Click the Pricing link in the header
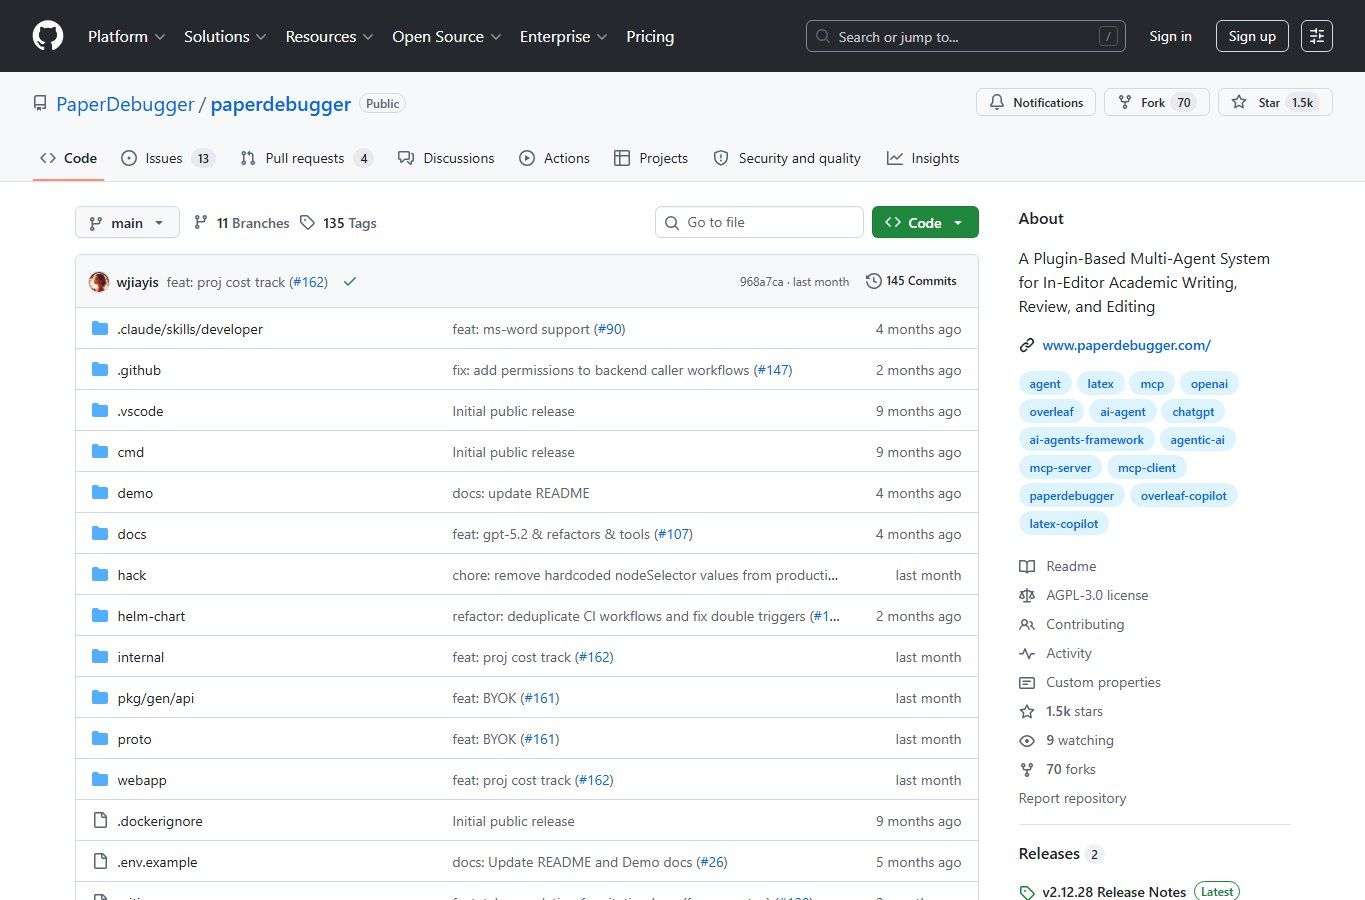1365x900 pixels. click(x=650, y=36)
